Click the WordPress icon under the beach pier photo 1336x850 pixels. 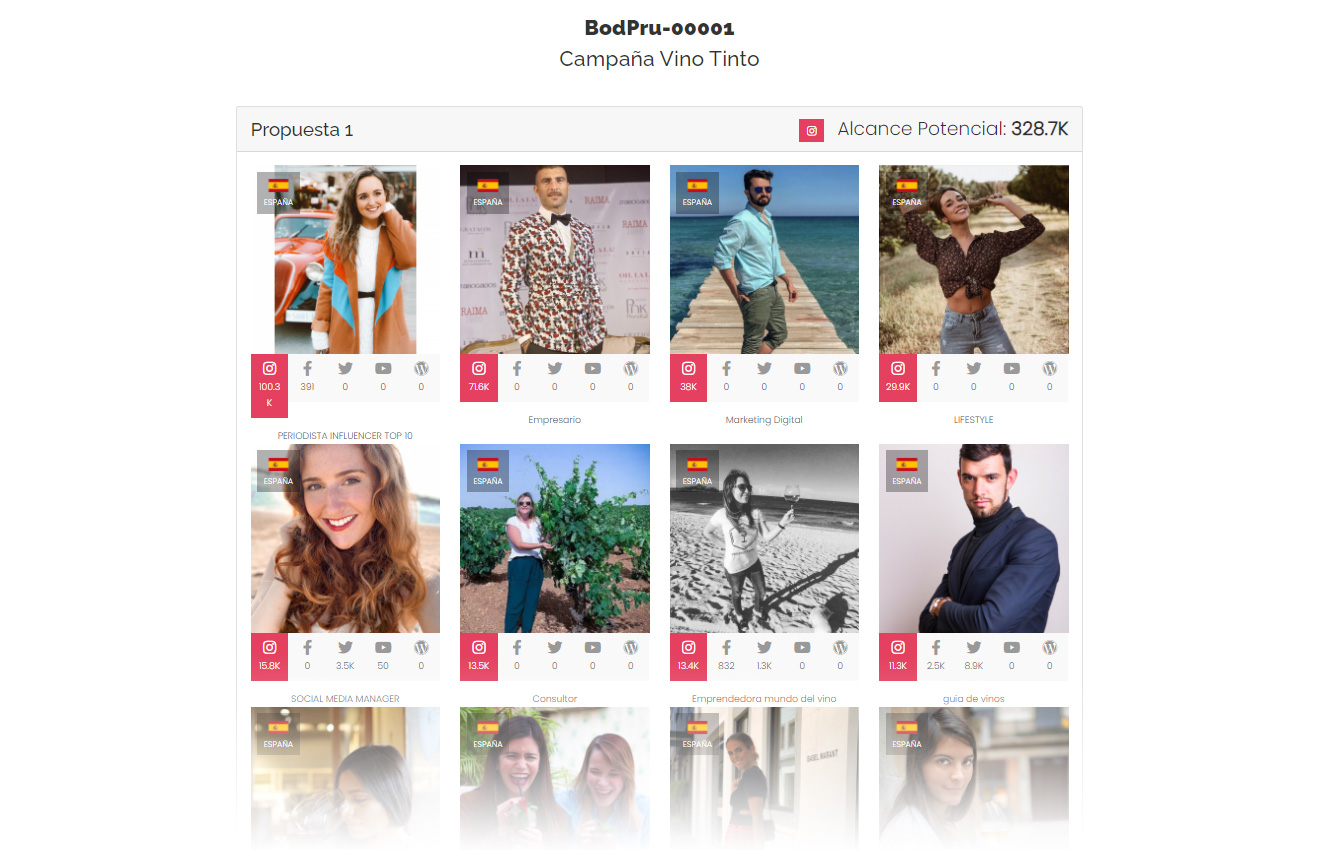(x=840, y=369)
